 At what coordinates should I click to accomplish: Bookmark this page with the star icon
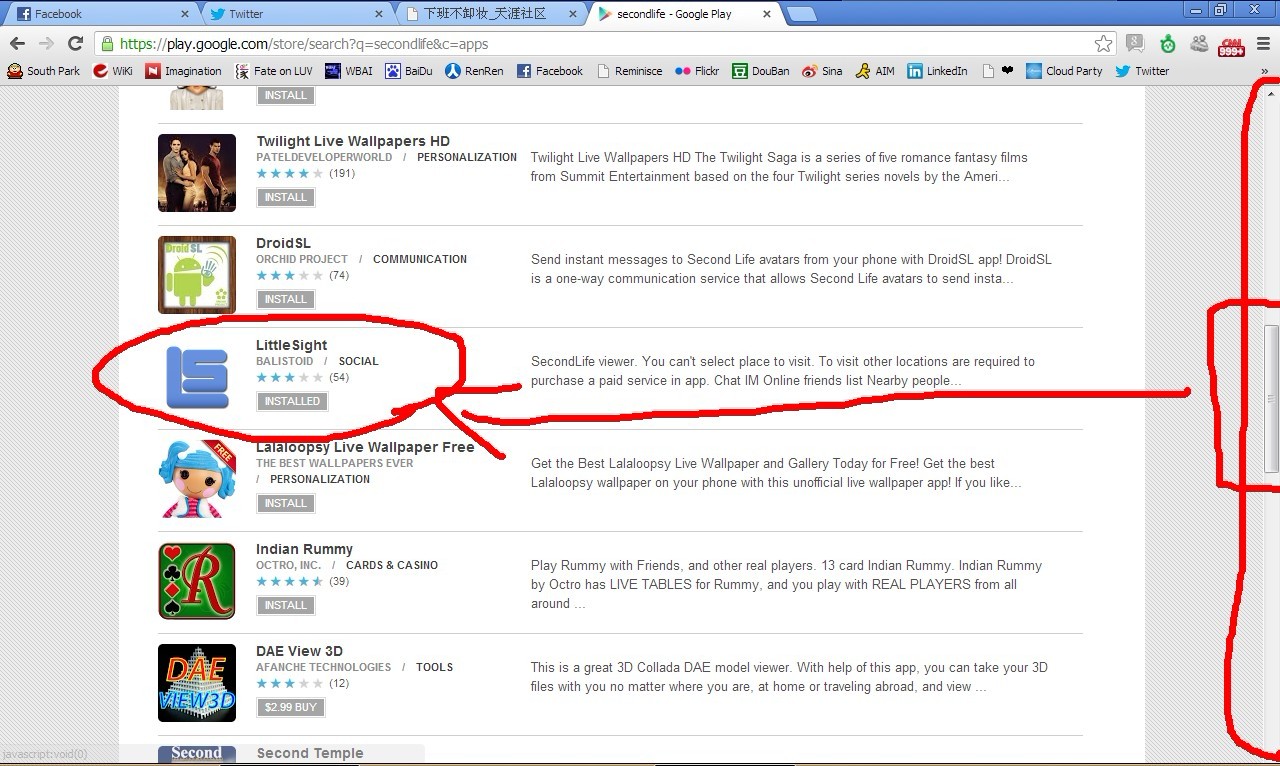[1103, 44]
